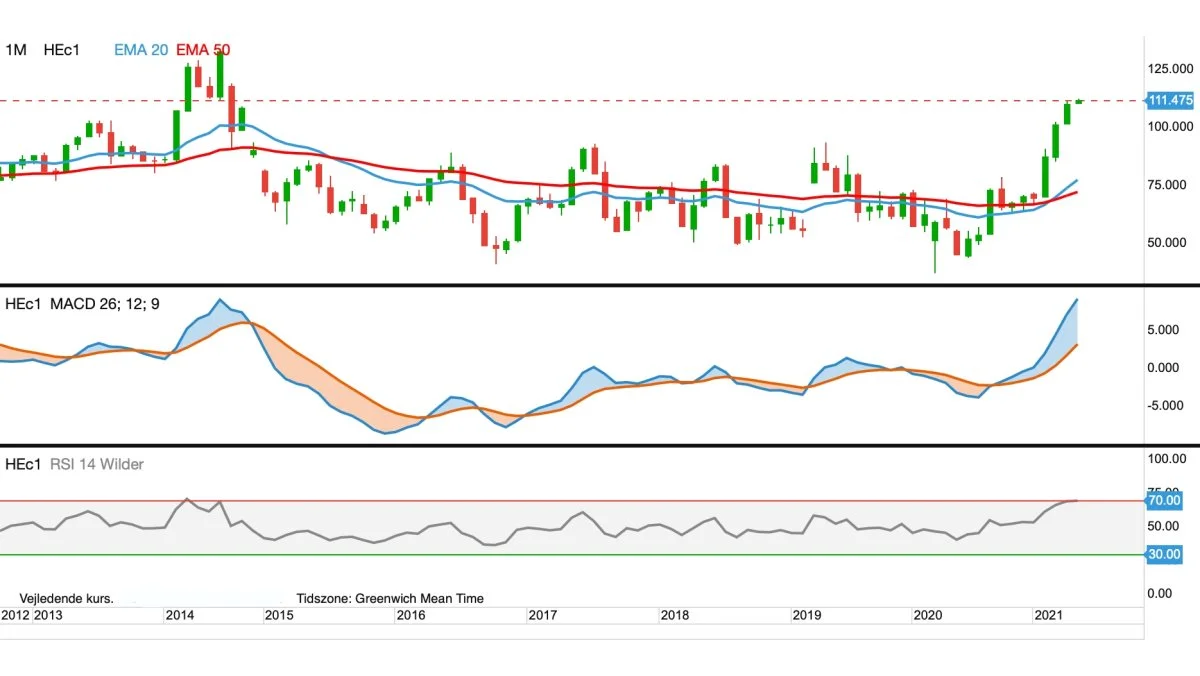Click the HEc1 symbol in the MACD panel
Viewport: 1200px width, 676px height.
pos(23,302)
